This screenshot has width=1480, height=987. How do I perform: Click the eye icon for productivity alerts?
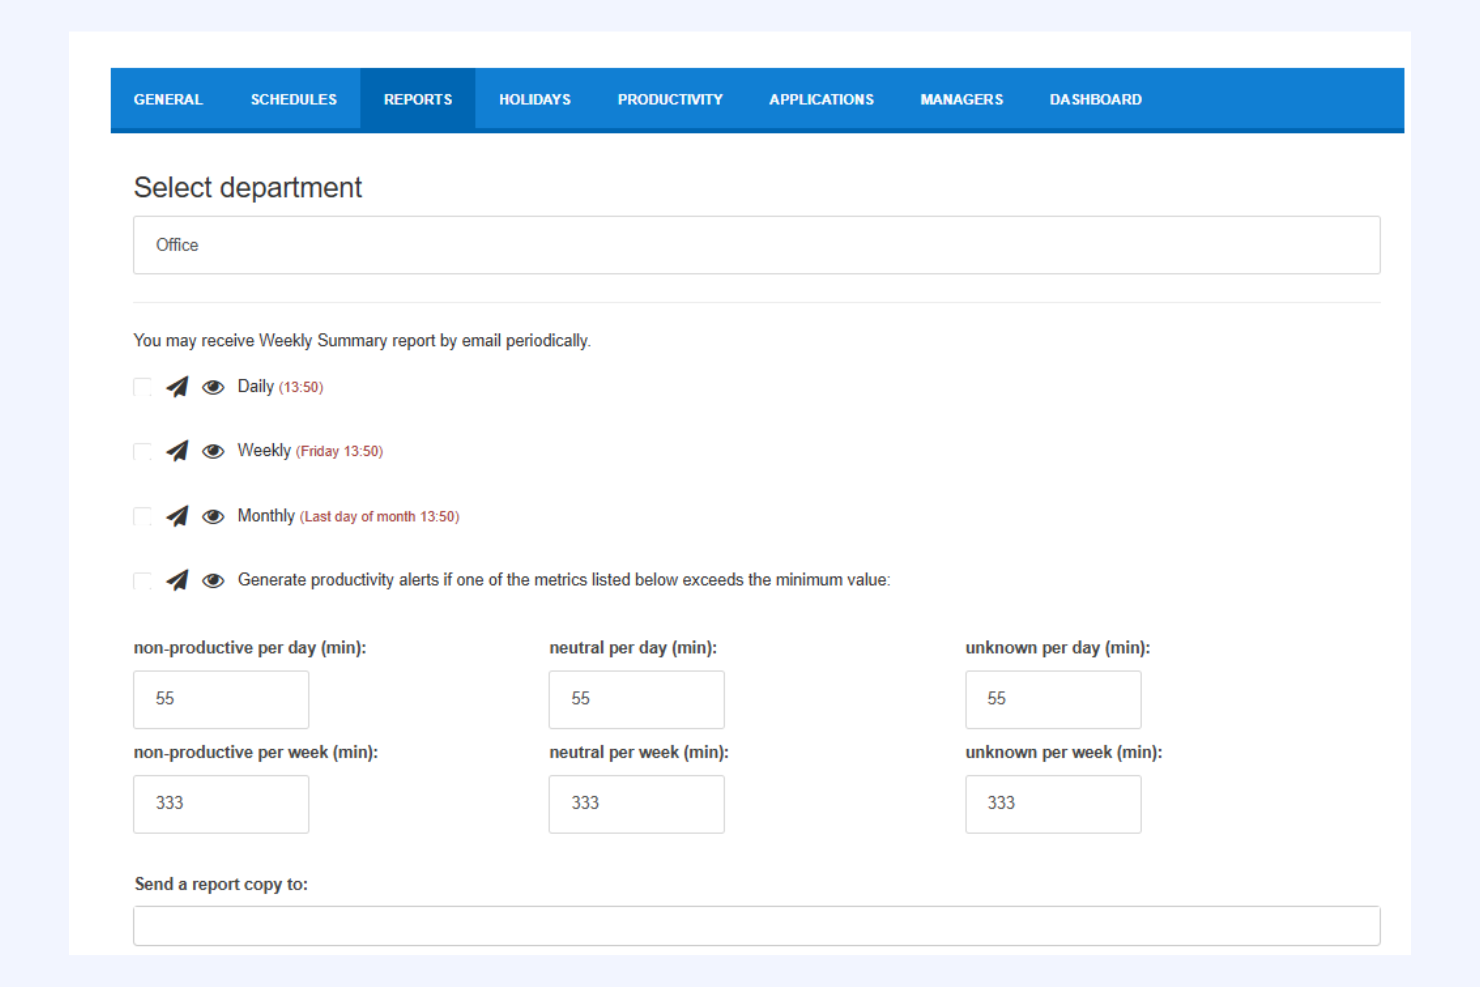click(x=213, y=580)
